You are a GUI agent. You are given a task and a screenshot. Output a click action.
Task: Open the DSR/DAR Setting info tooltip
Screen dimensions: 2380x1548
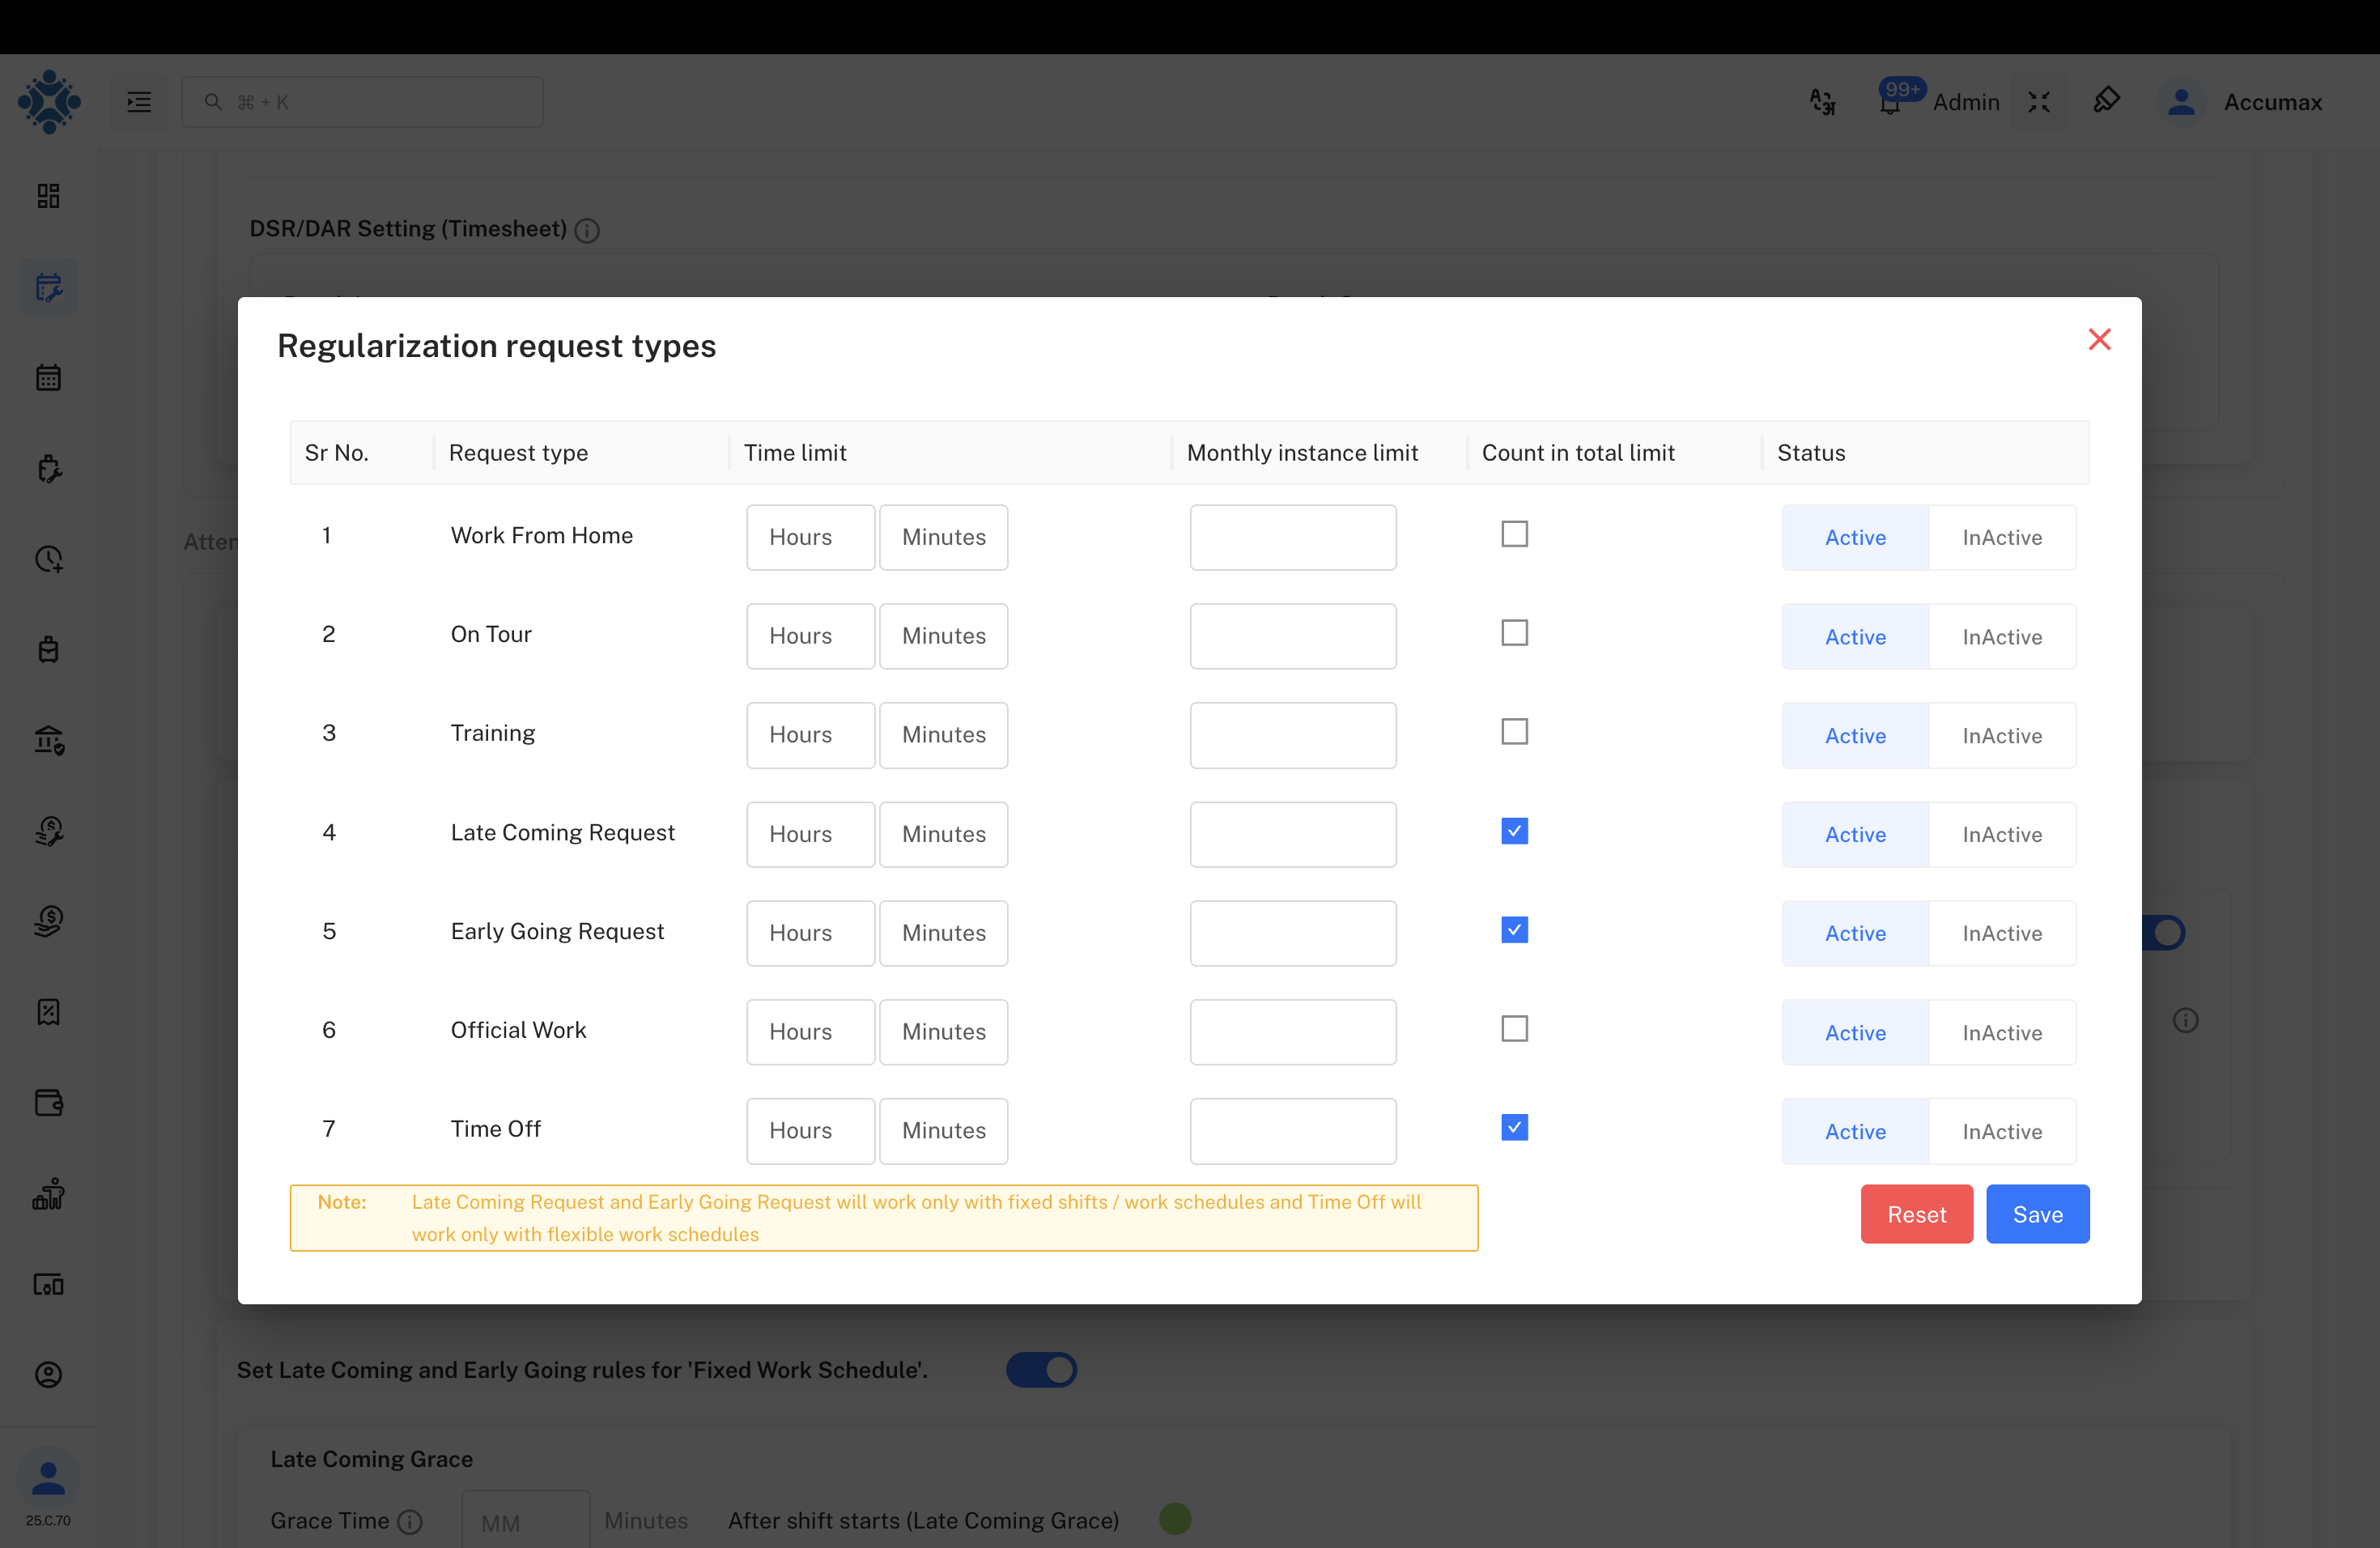[x=587, y=230]
